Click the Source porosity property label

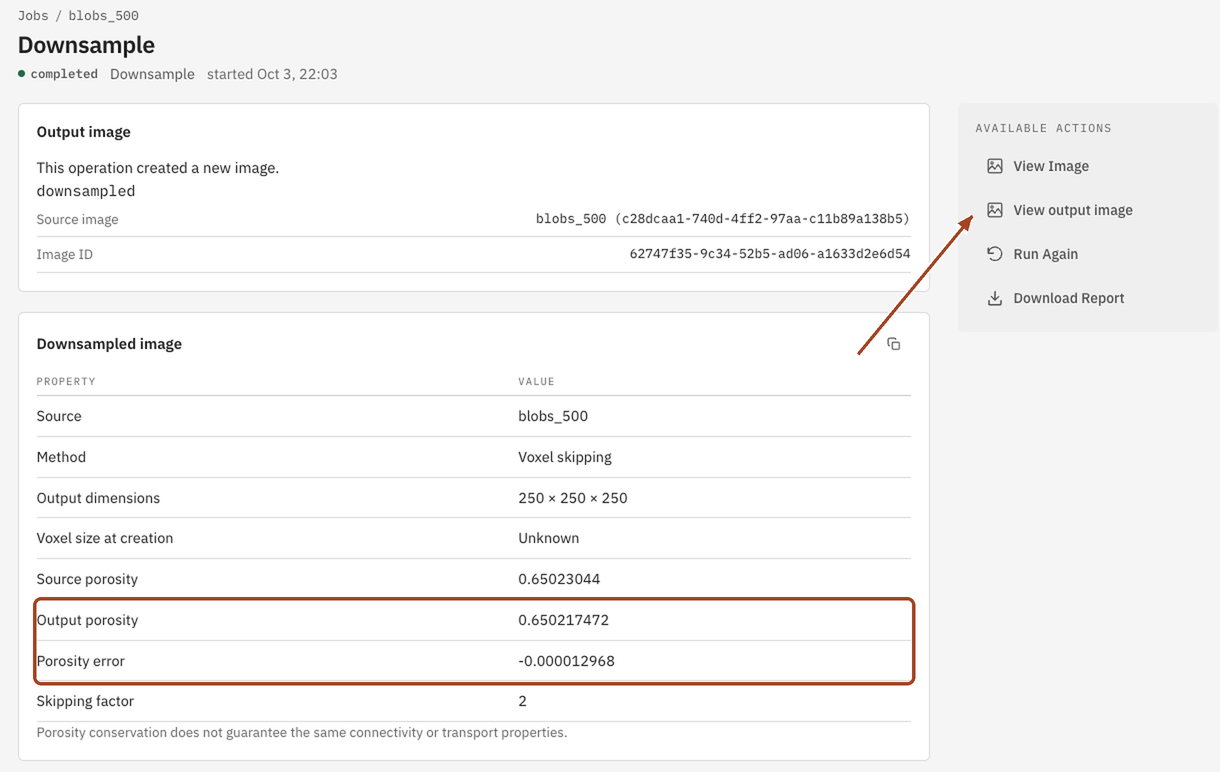(87, 579)
